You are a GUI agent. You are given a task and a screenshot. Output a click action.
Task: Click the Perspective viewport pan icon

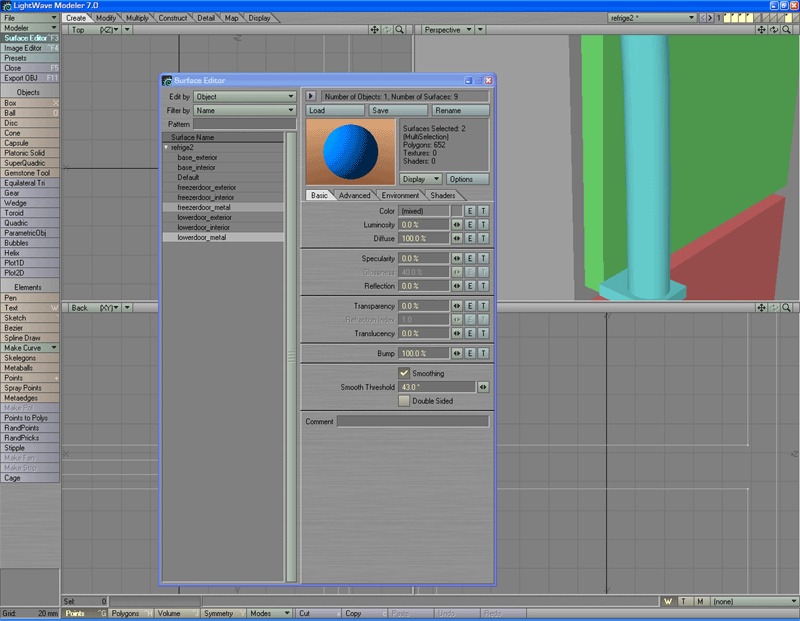[x=761, y=30]
